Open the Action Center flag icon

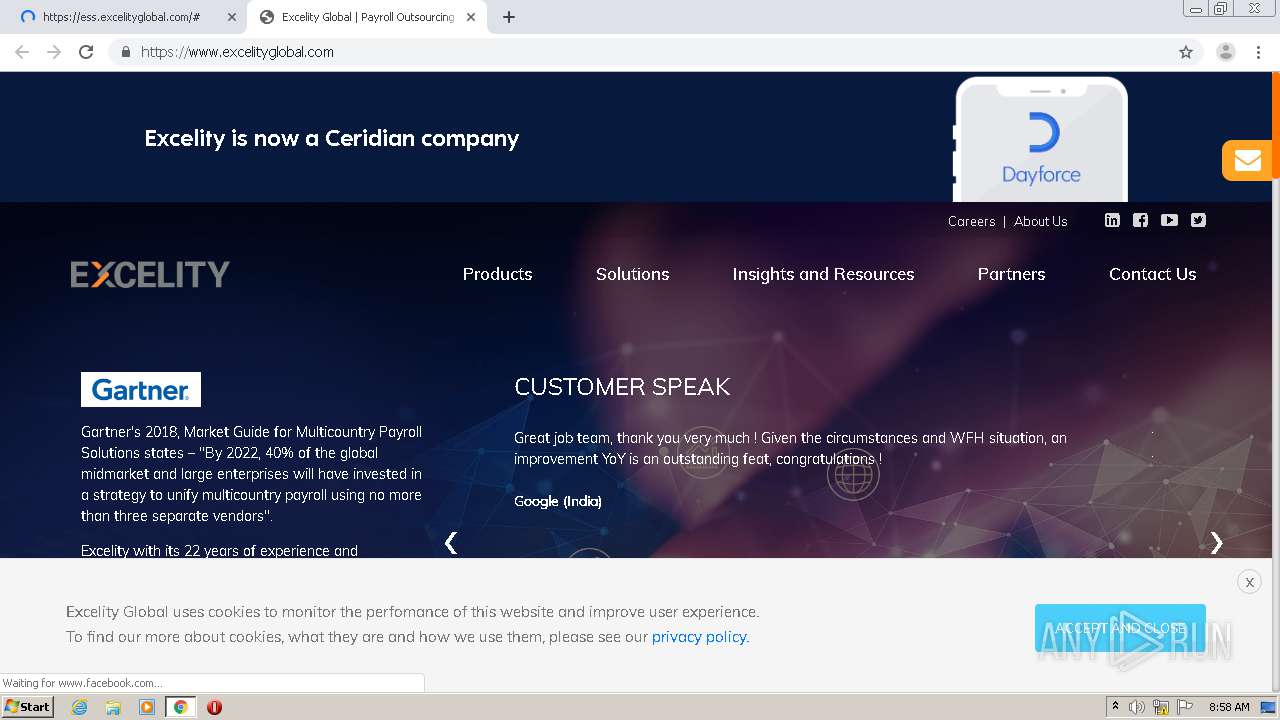[1185, 707]
